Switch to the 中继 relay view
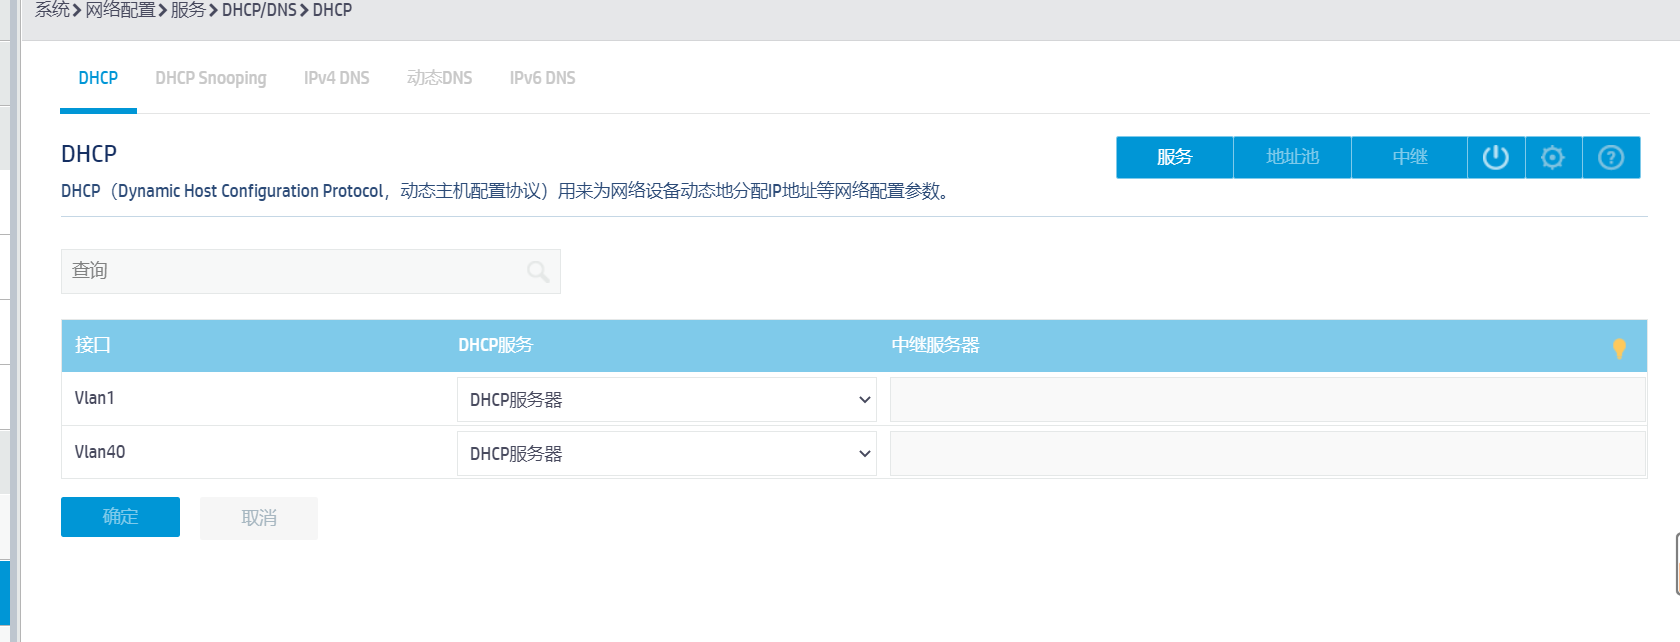 [1409, 158]
